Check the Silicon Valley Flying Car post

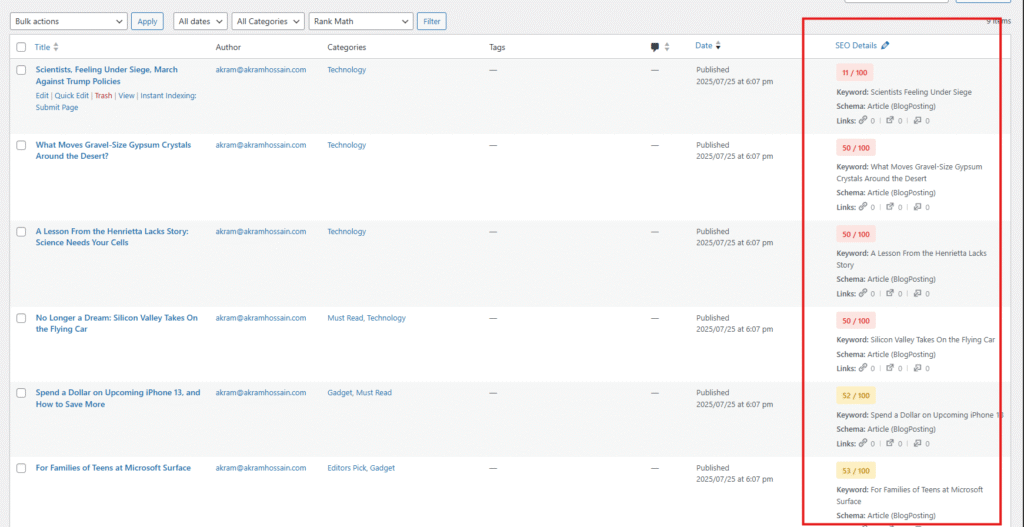(x=22, y=318)
